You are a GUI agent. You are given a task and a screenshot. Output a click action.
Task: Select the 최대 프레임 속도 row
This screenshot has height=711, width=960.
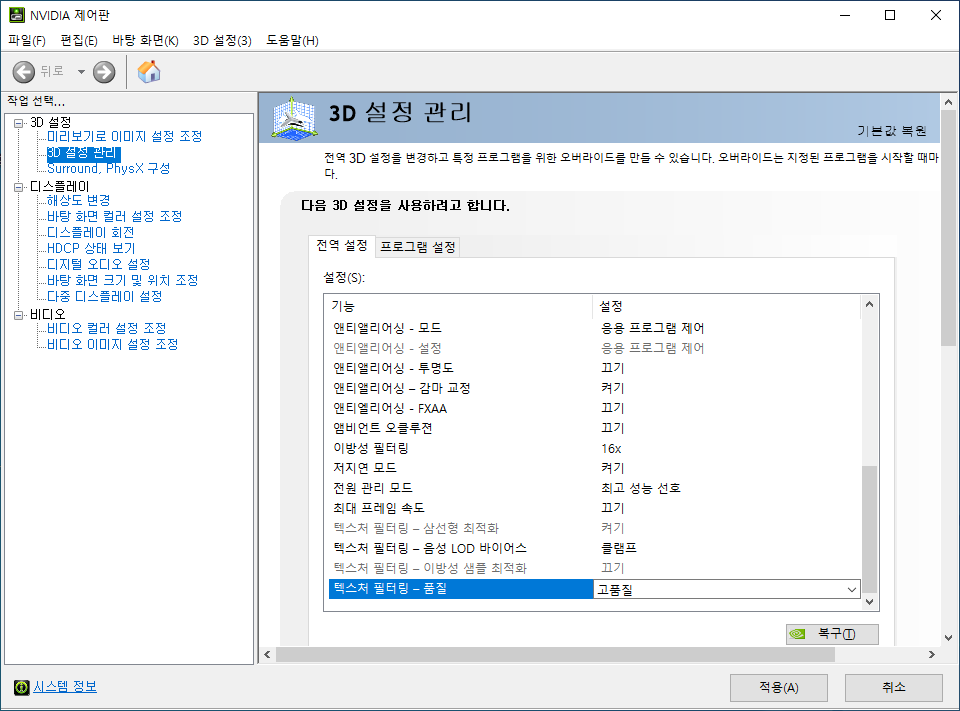594,508
